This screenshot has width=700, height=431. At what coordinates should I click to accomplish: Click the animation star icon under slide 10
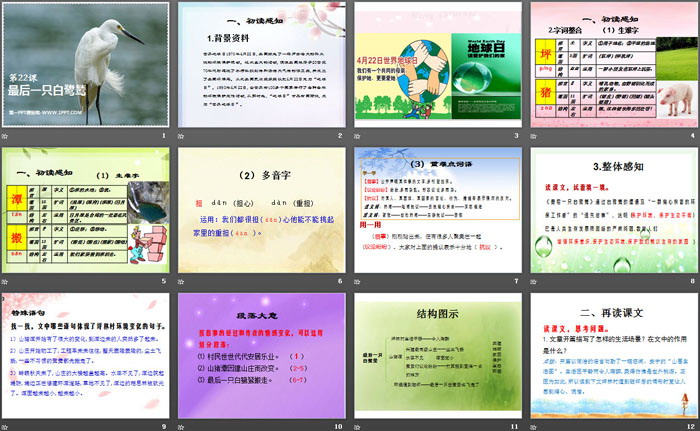click(181, 427)
